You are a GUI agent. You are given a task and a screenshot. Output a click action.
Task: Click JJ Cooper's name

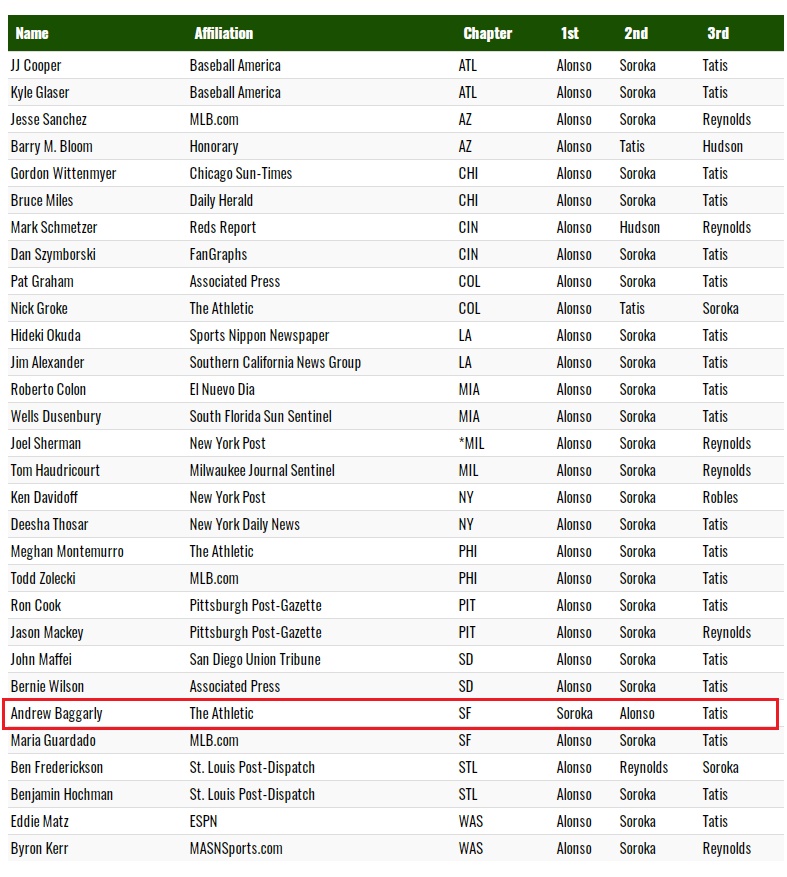(36, 65)
